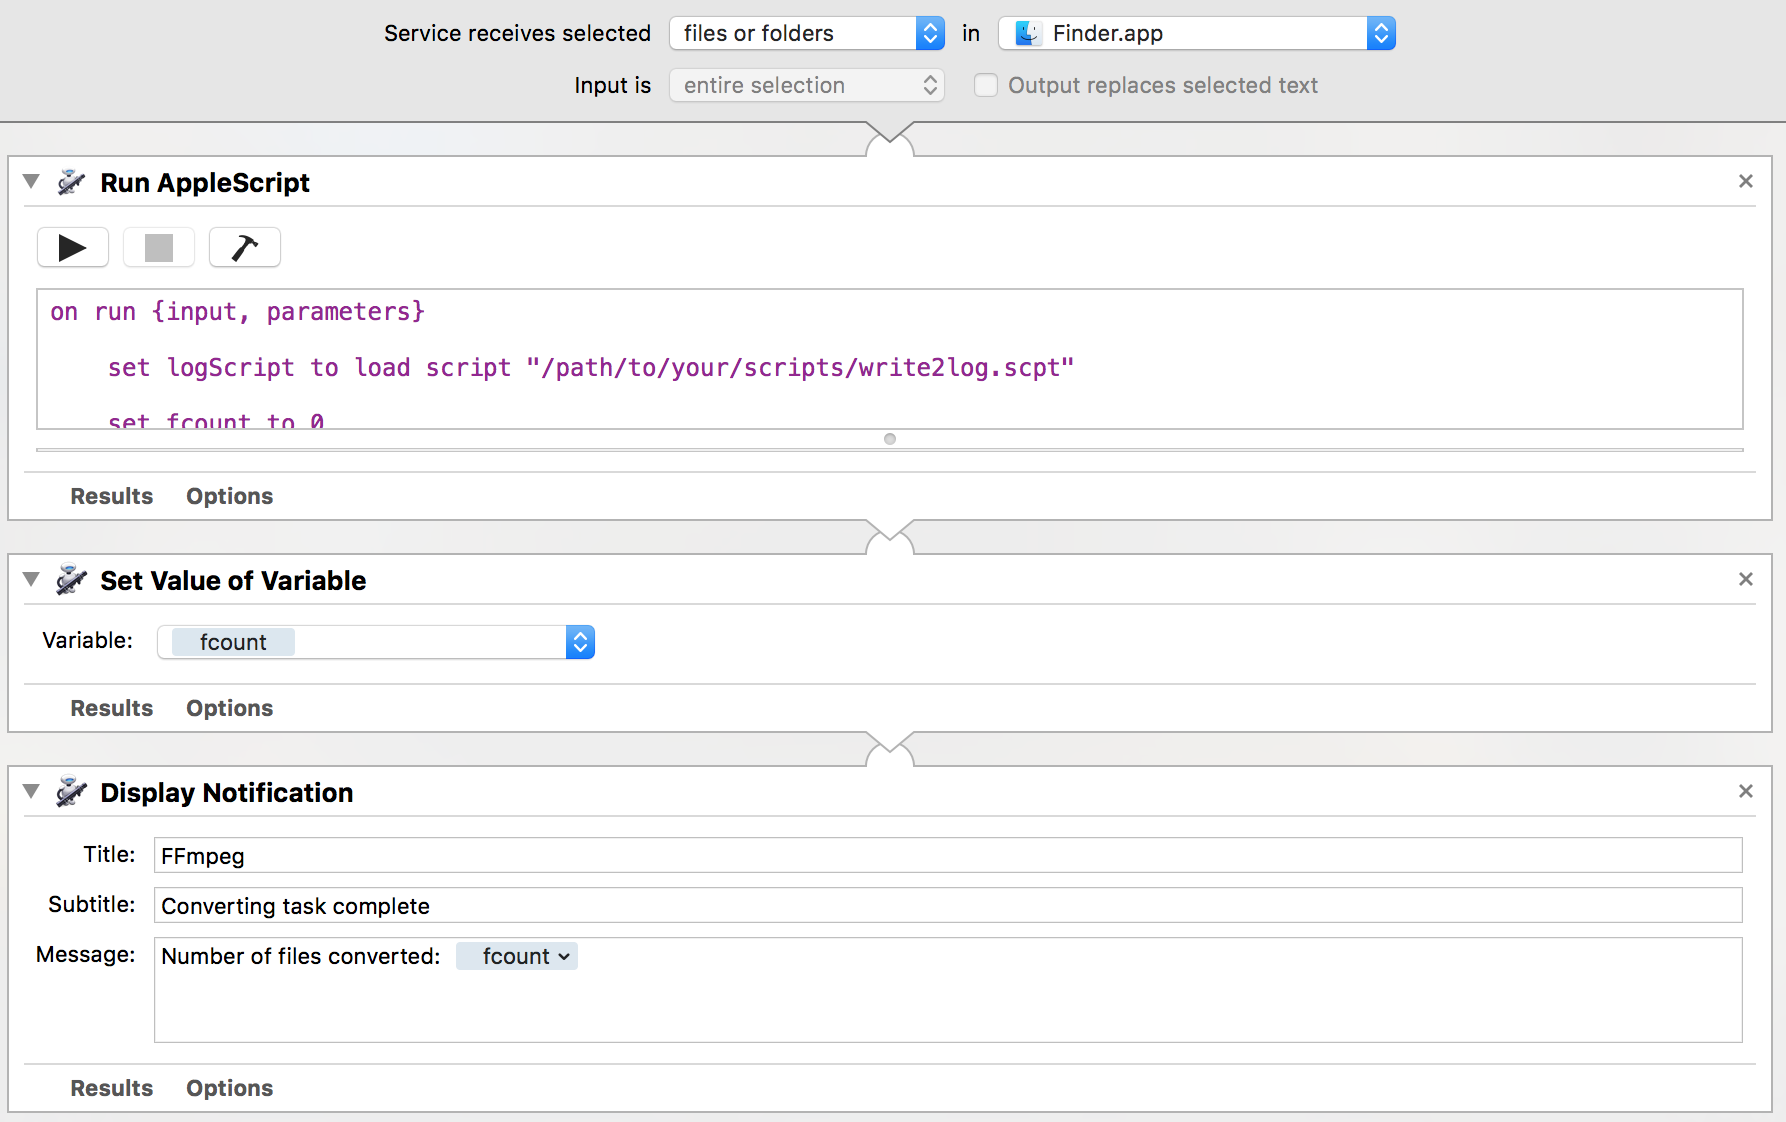Click the 'Input is' label
The image size is (1786, 1122).
tap(613, 85)
